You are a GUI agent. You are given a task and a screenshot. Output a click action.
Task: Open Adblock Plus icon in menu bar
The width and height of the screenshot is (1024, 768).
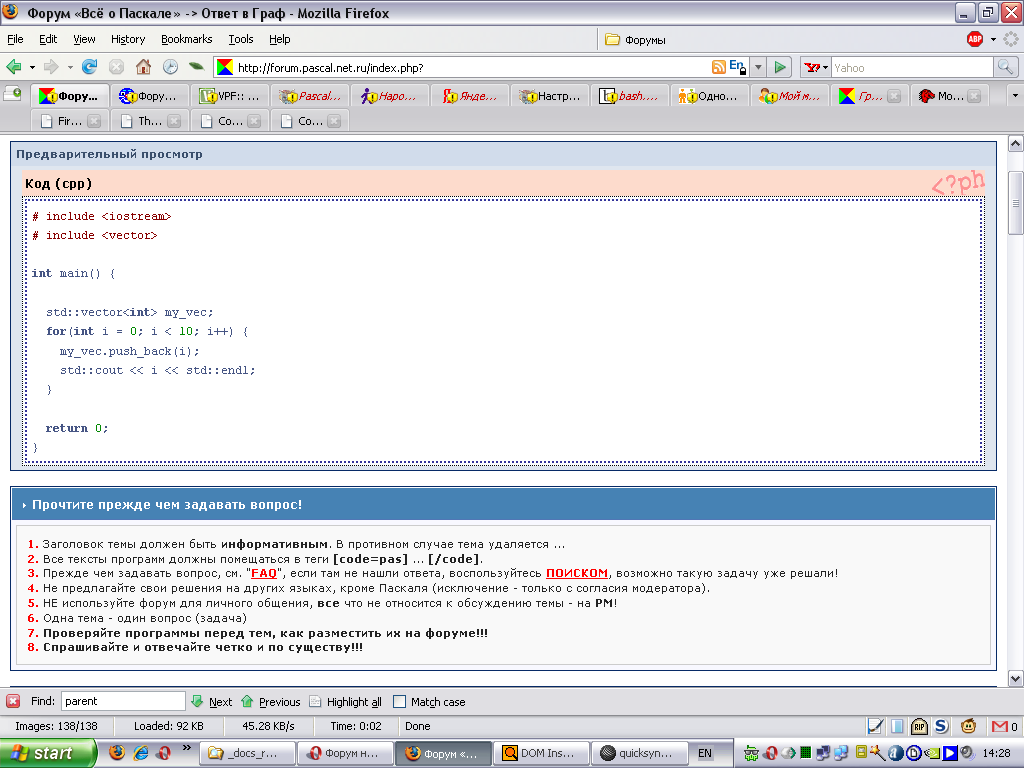(975, 39)
